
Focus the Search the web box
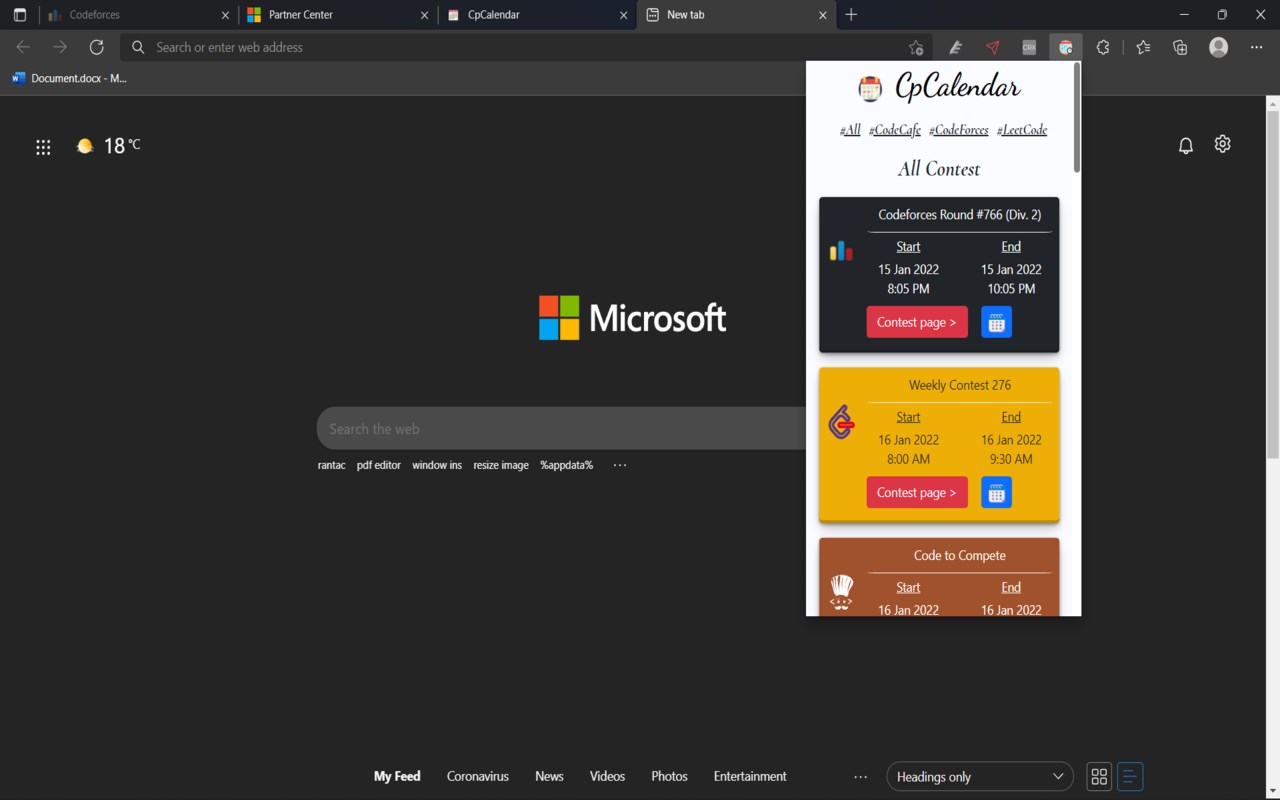click(x=562, y=428)
